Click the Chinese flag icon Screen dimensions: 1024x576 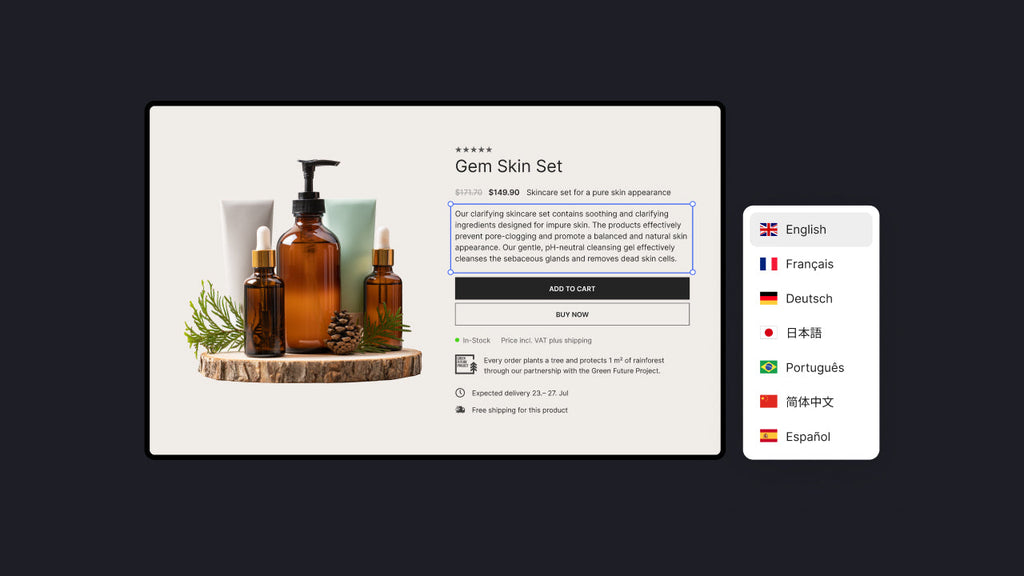click(x=768, y=402)
